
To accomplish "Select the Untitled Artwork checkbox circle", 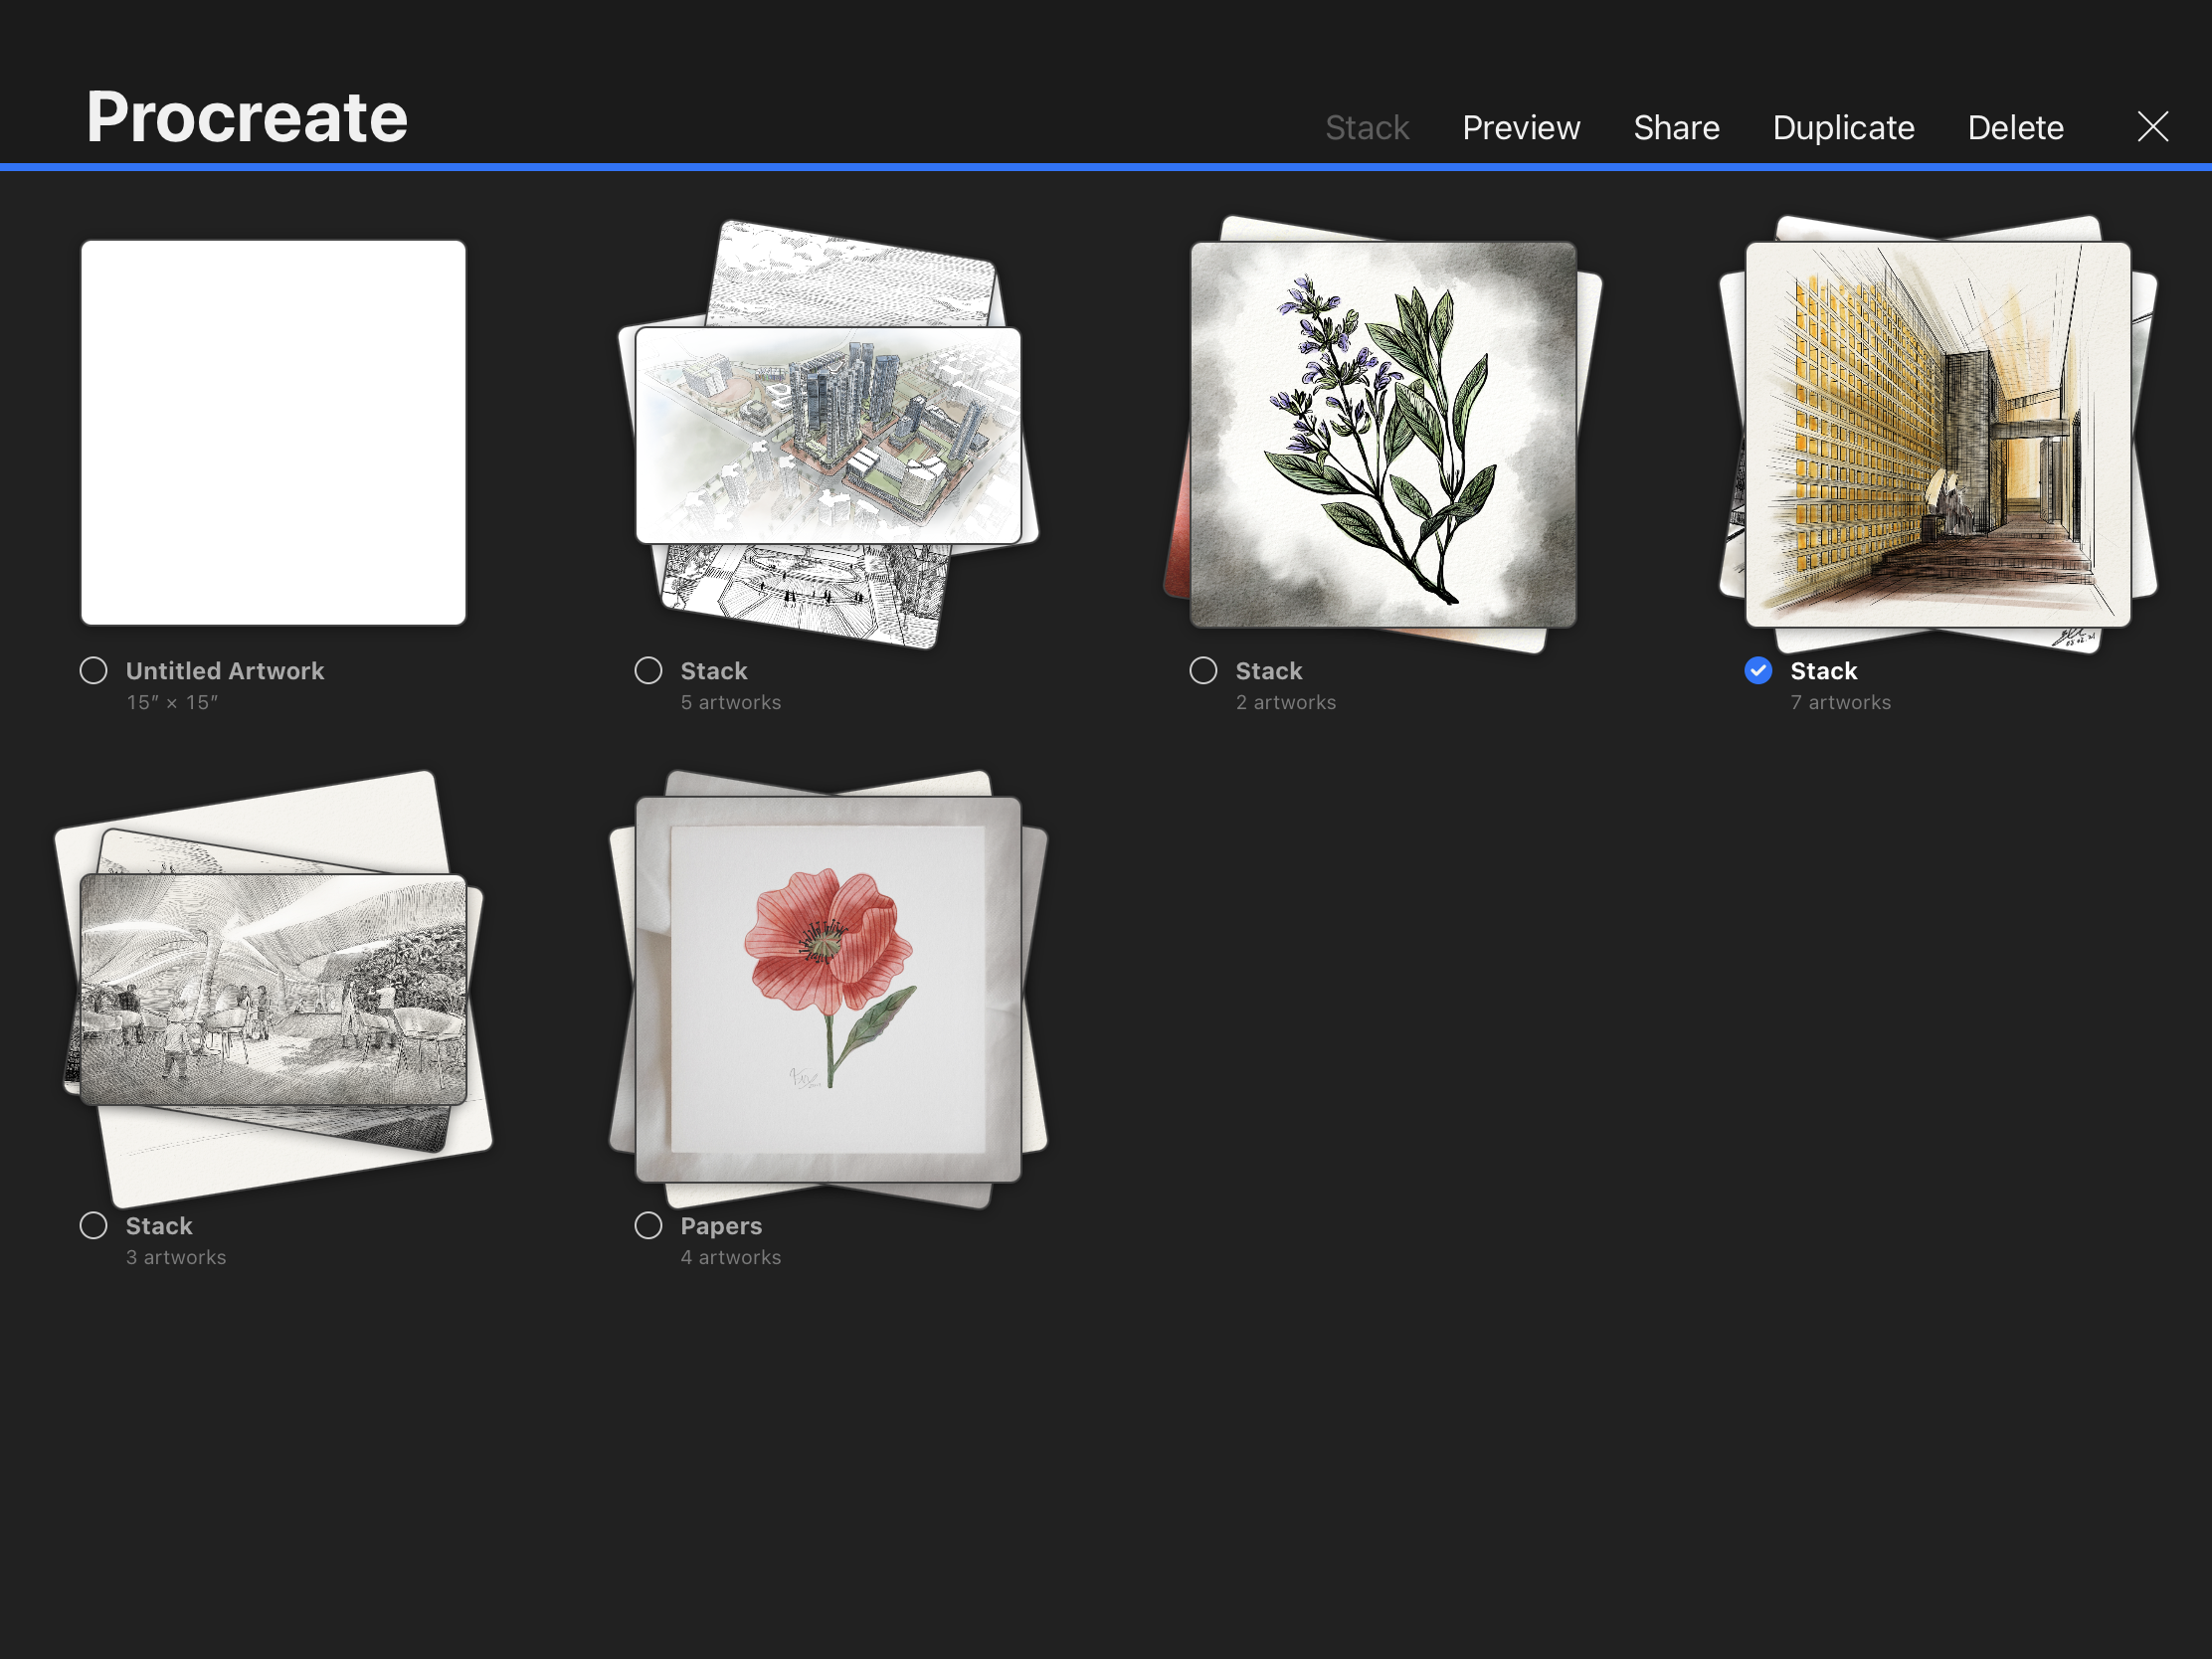I will click(94, 670).
